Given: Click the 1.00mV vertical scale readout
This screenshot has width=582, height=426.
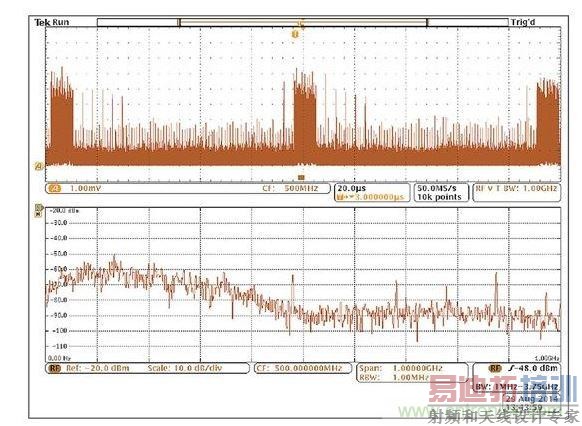Looking at the screenshot, I should point(86,189).
